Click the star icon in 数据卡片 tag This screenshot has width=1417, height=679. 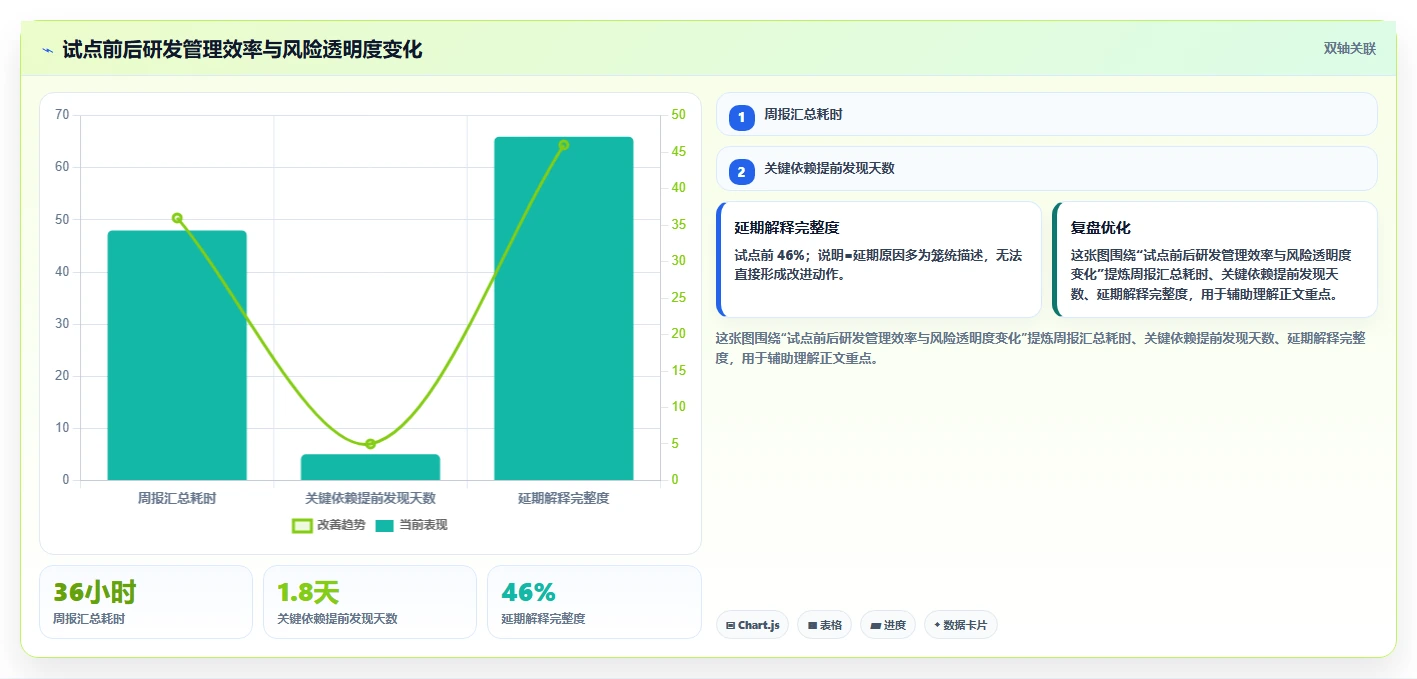click(x=938, y=625)
